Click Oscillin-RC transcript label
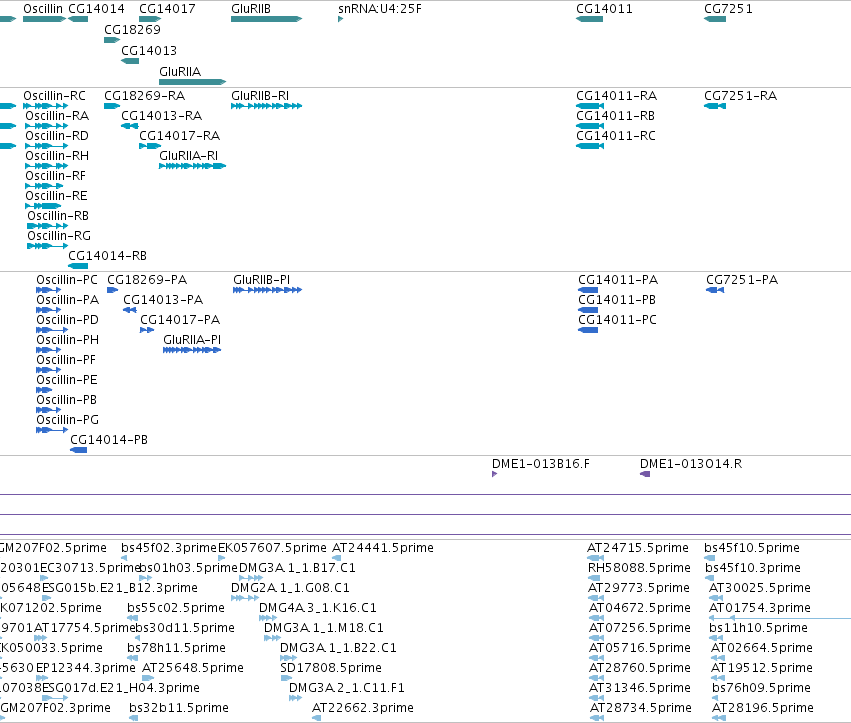851x723 pixels. 54,96
